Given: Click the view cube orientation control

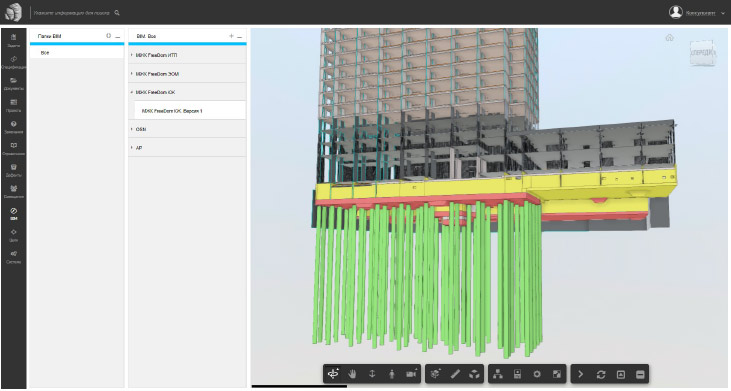Looking at the screenshot, I should [702, 53].
